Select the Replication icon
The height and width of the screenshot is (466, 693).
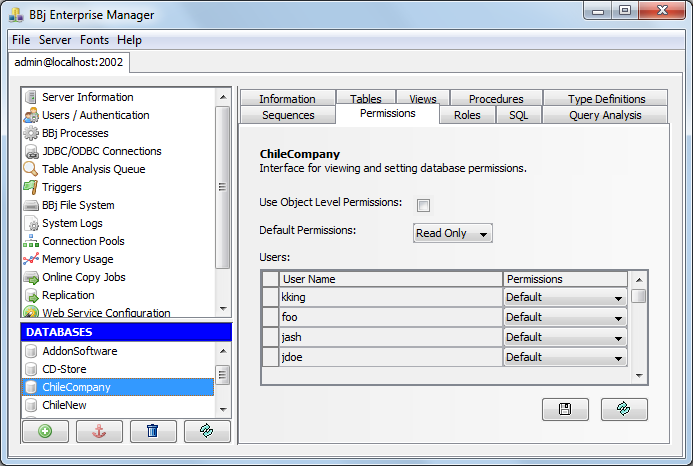pos(31,295)
